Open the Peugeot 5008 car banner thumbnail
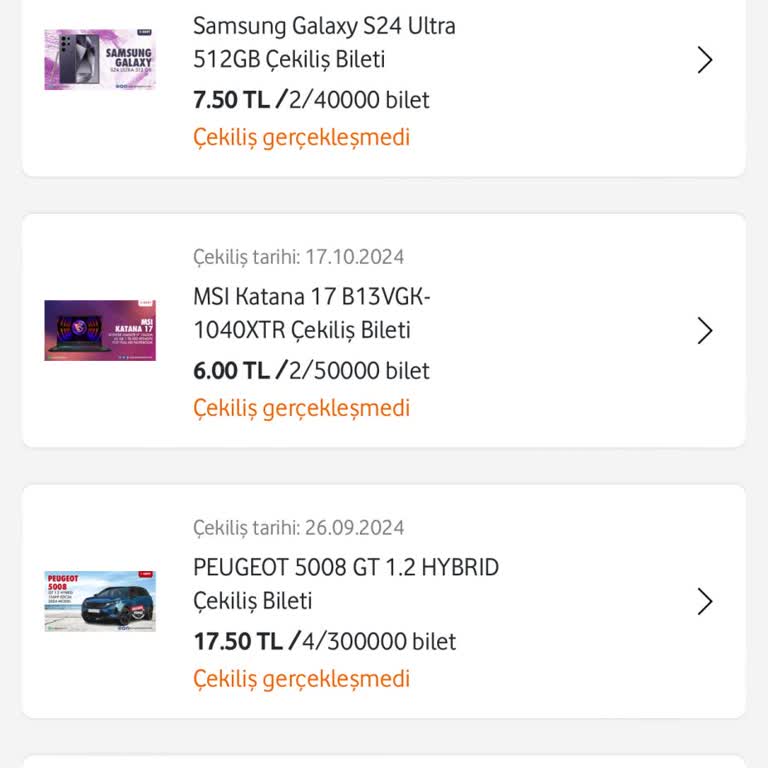The image size is (768, 768). pyautogui.click(x=100, y=601)
